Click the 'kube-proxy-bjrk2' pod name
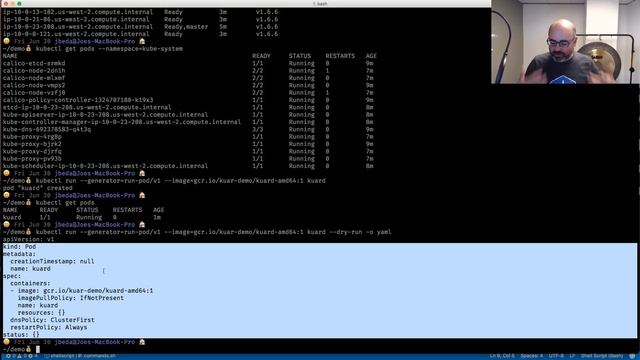Image resolution: width=640 pixels, height=360 pixels. pyautogui.click(x=32, y=144)
